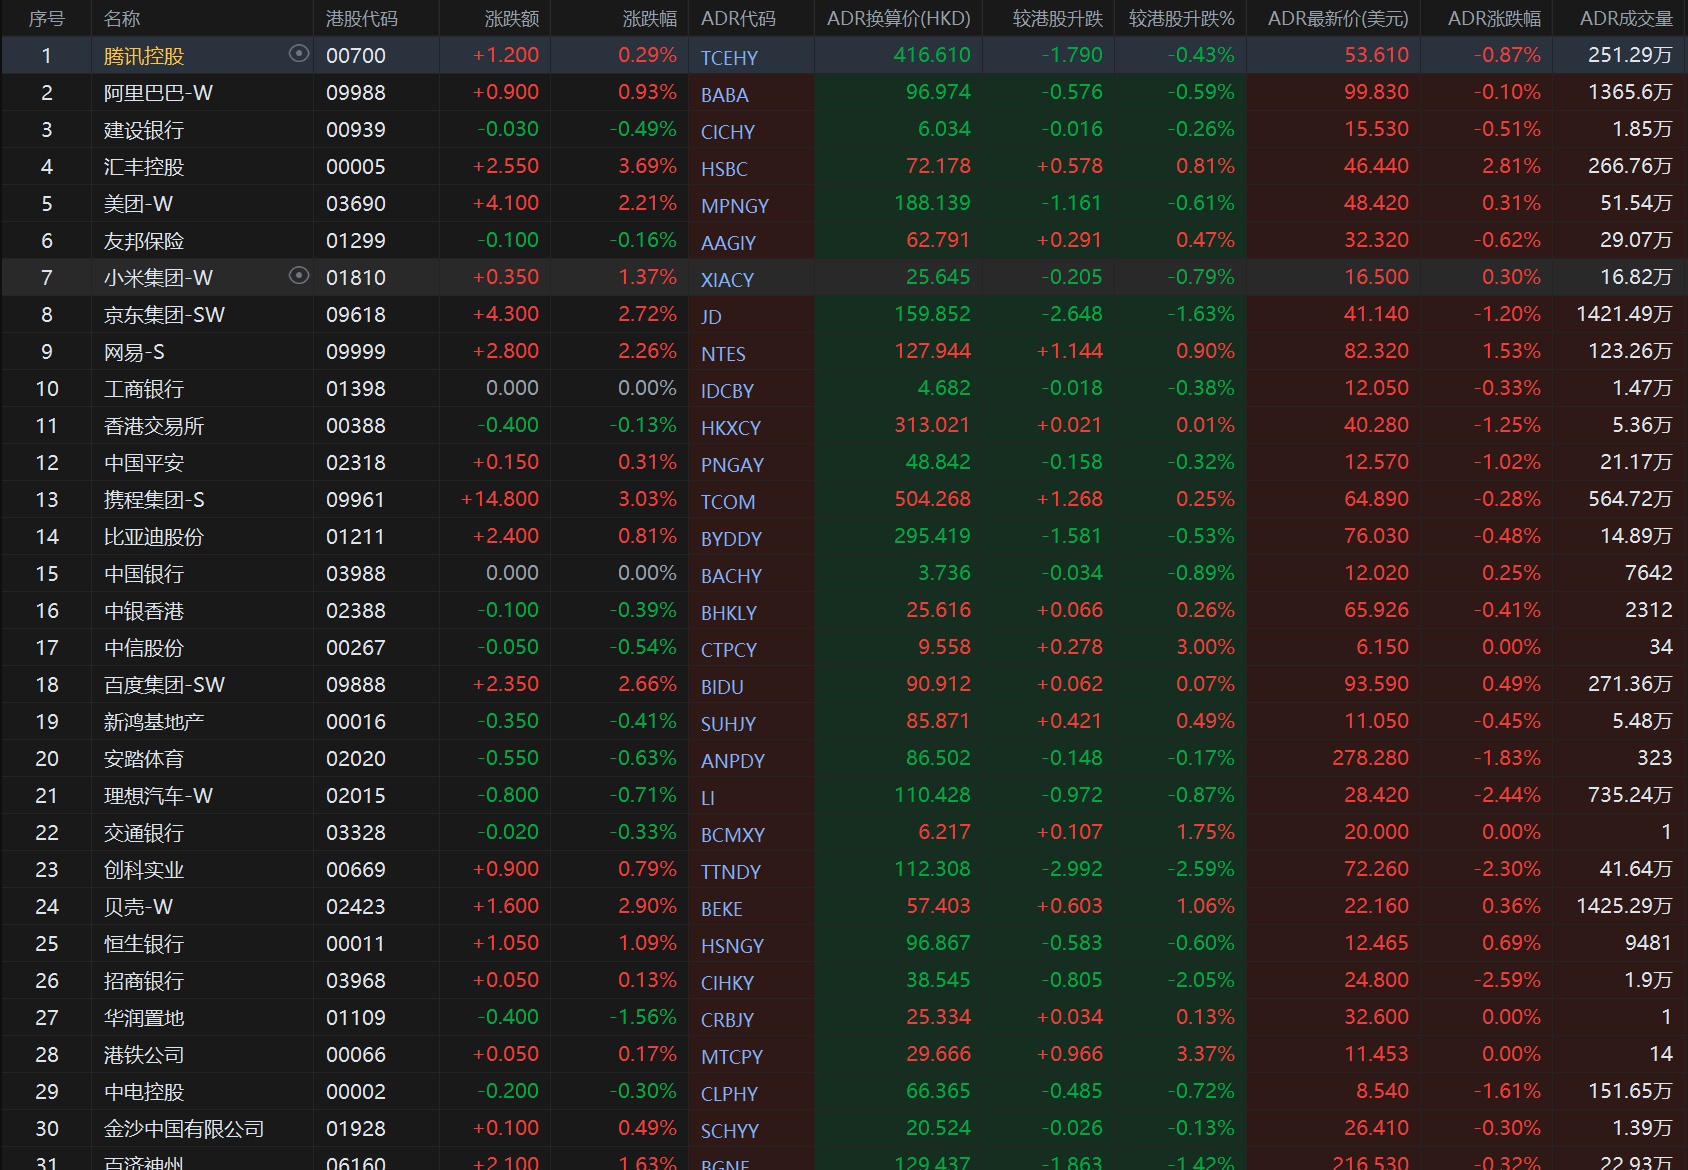This screenshot has width=1688, height=1170.
Task: Click the HK code 09999 for 网易-S
Action: [x=355, y=352]
